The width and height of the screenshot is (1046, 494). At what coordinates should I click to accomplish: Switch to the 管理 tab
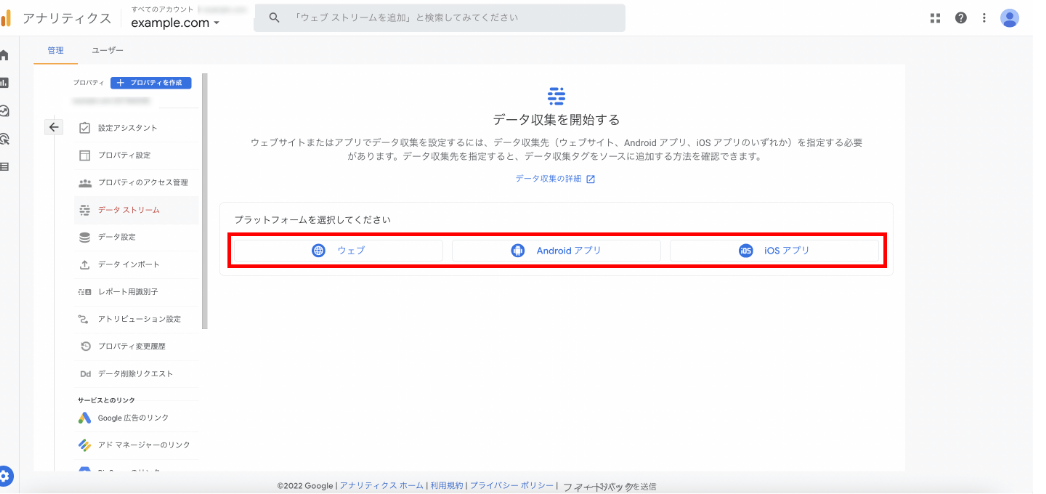pyautogui.click(x=55, y=50)
